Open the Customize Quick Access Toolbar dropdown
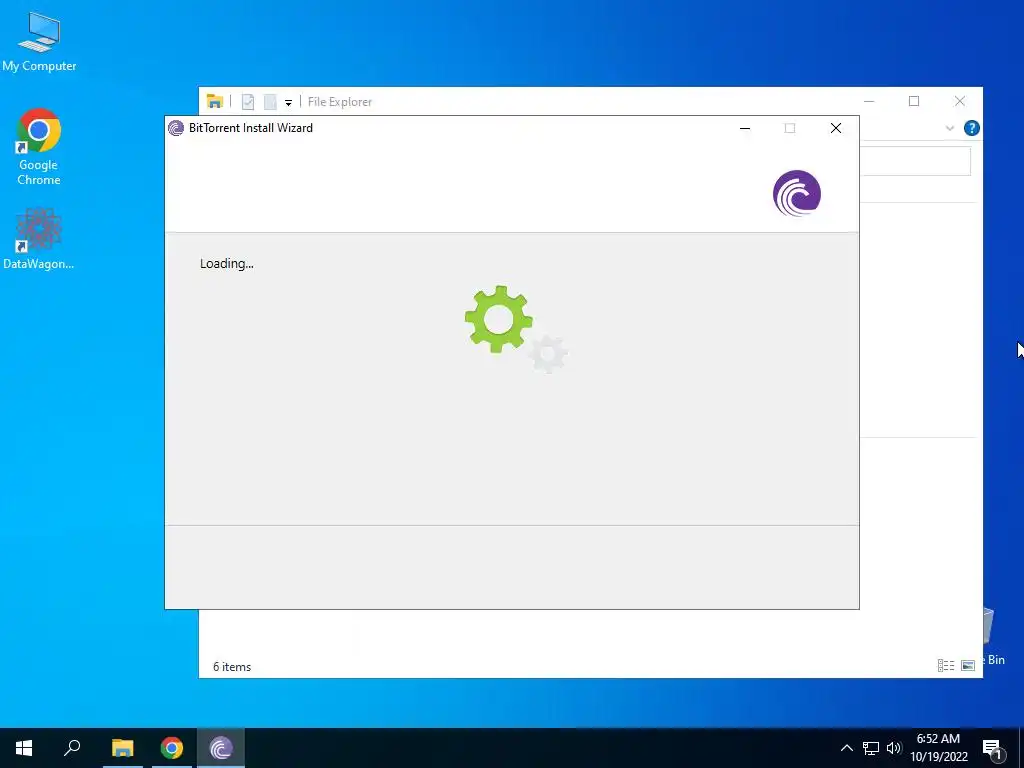The image size is (1024, 768). pos(288,103)
